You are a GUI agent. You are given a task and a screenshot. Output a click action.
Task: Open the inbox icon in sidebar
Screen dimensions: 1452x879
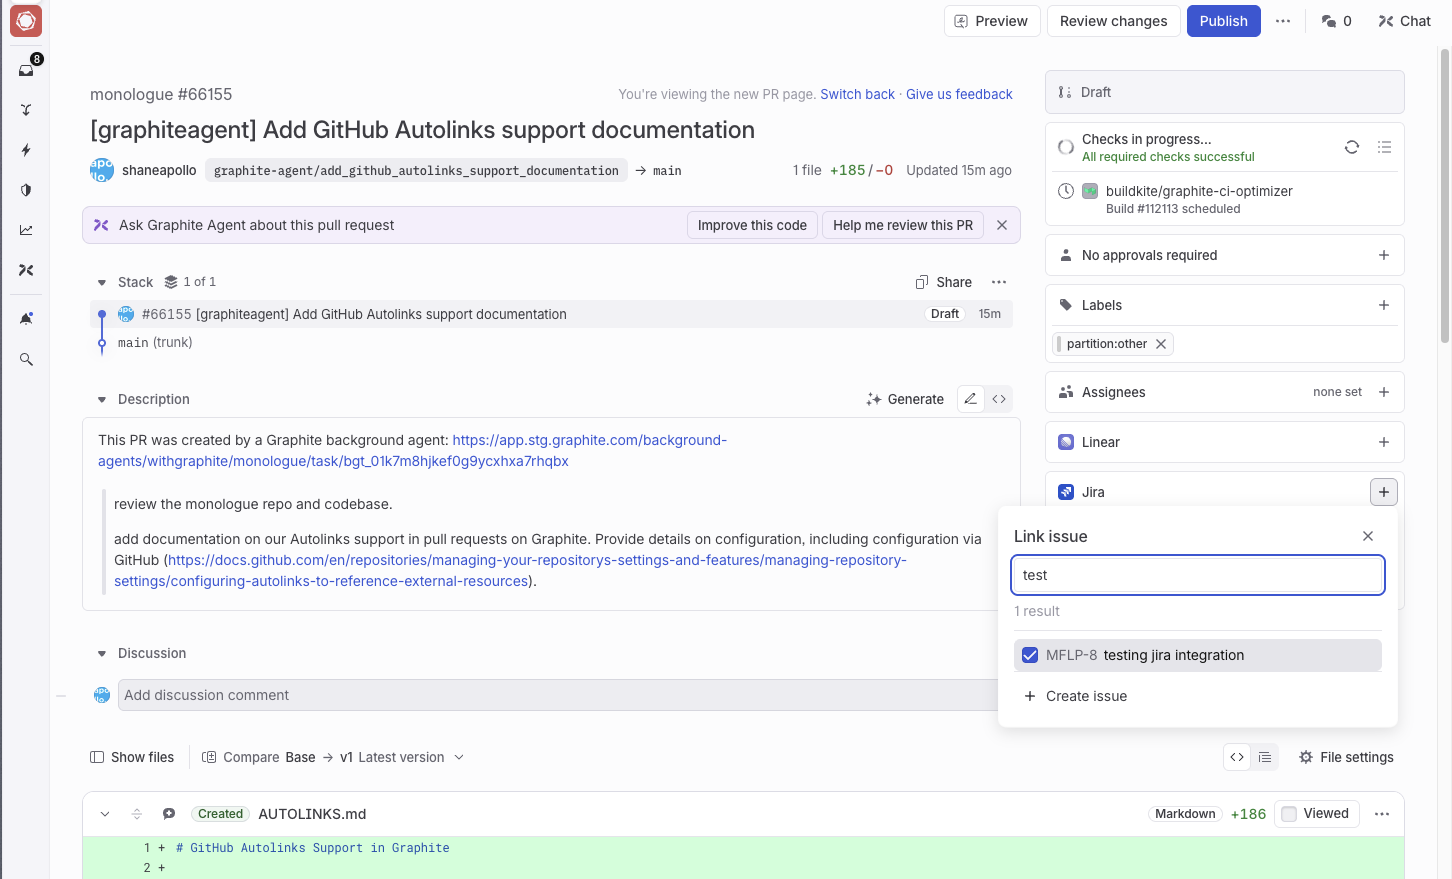(x=26, y=70)
